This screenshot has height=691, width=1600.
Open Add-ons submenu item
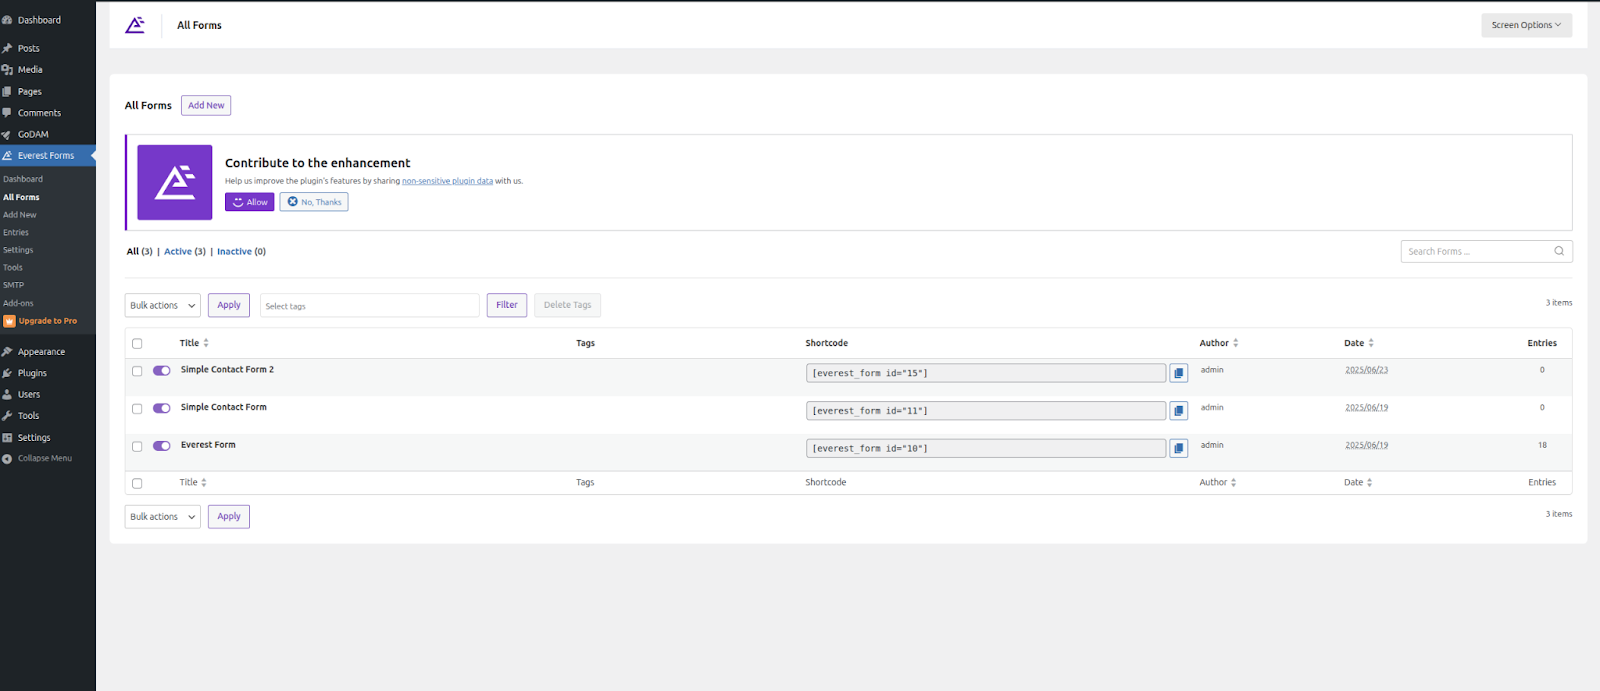tap(18, 303)
